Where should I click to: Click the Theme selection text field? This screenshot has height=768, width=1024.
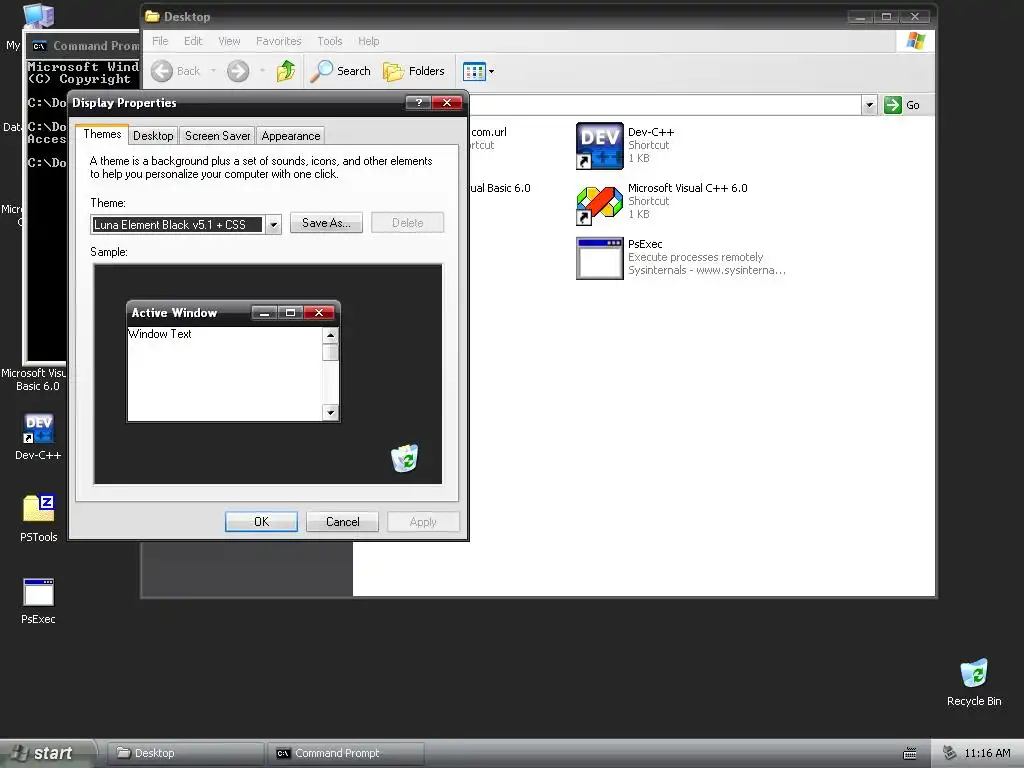tap(177, 225)
